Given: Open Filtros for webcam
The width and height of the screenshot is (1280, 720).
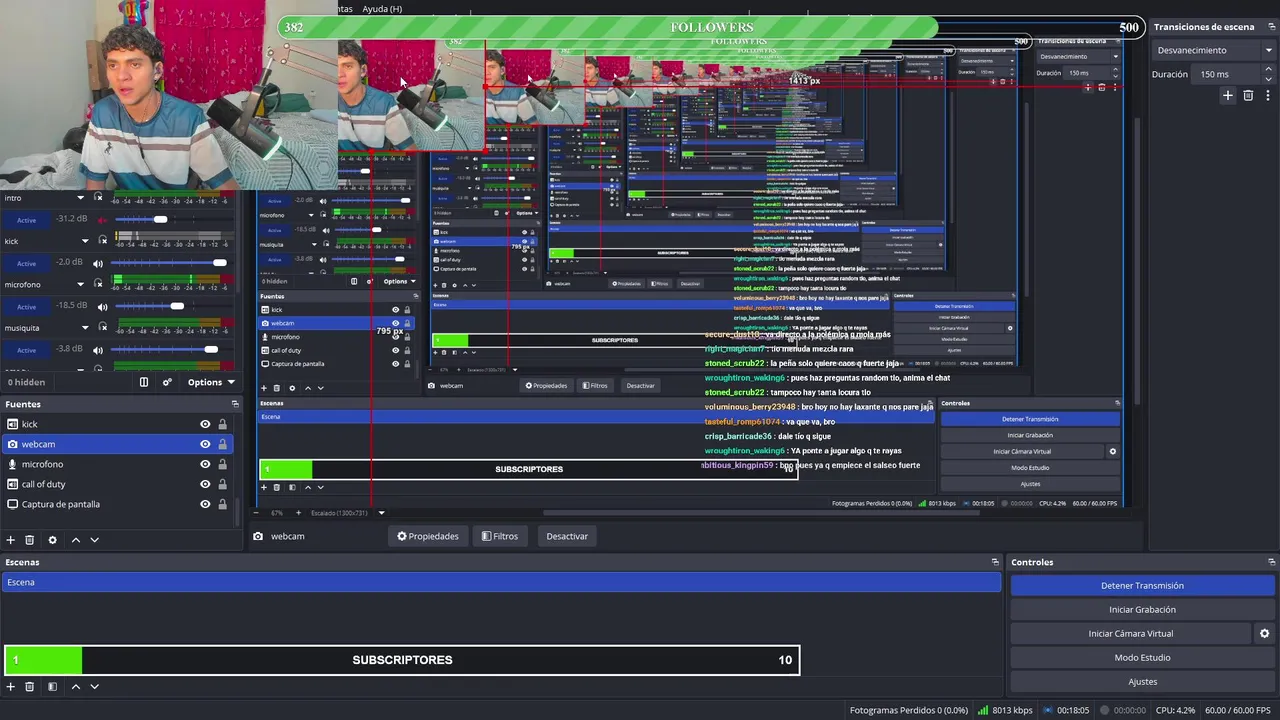Looking at the screenshot, I should point(500,536).
